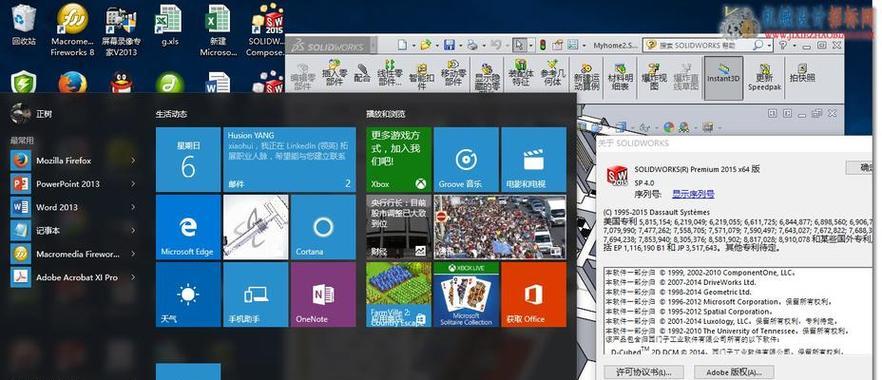Open dropdown arrow beside Save icon

[x=461, y=46]
